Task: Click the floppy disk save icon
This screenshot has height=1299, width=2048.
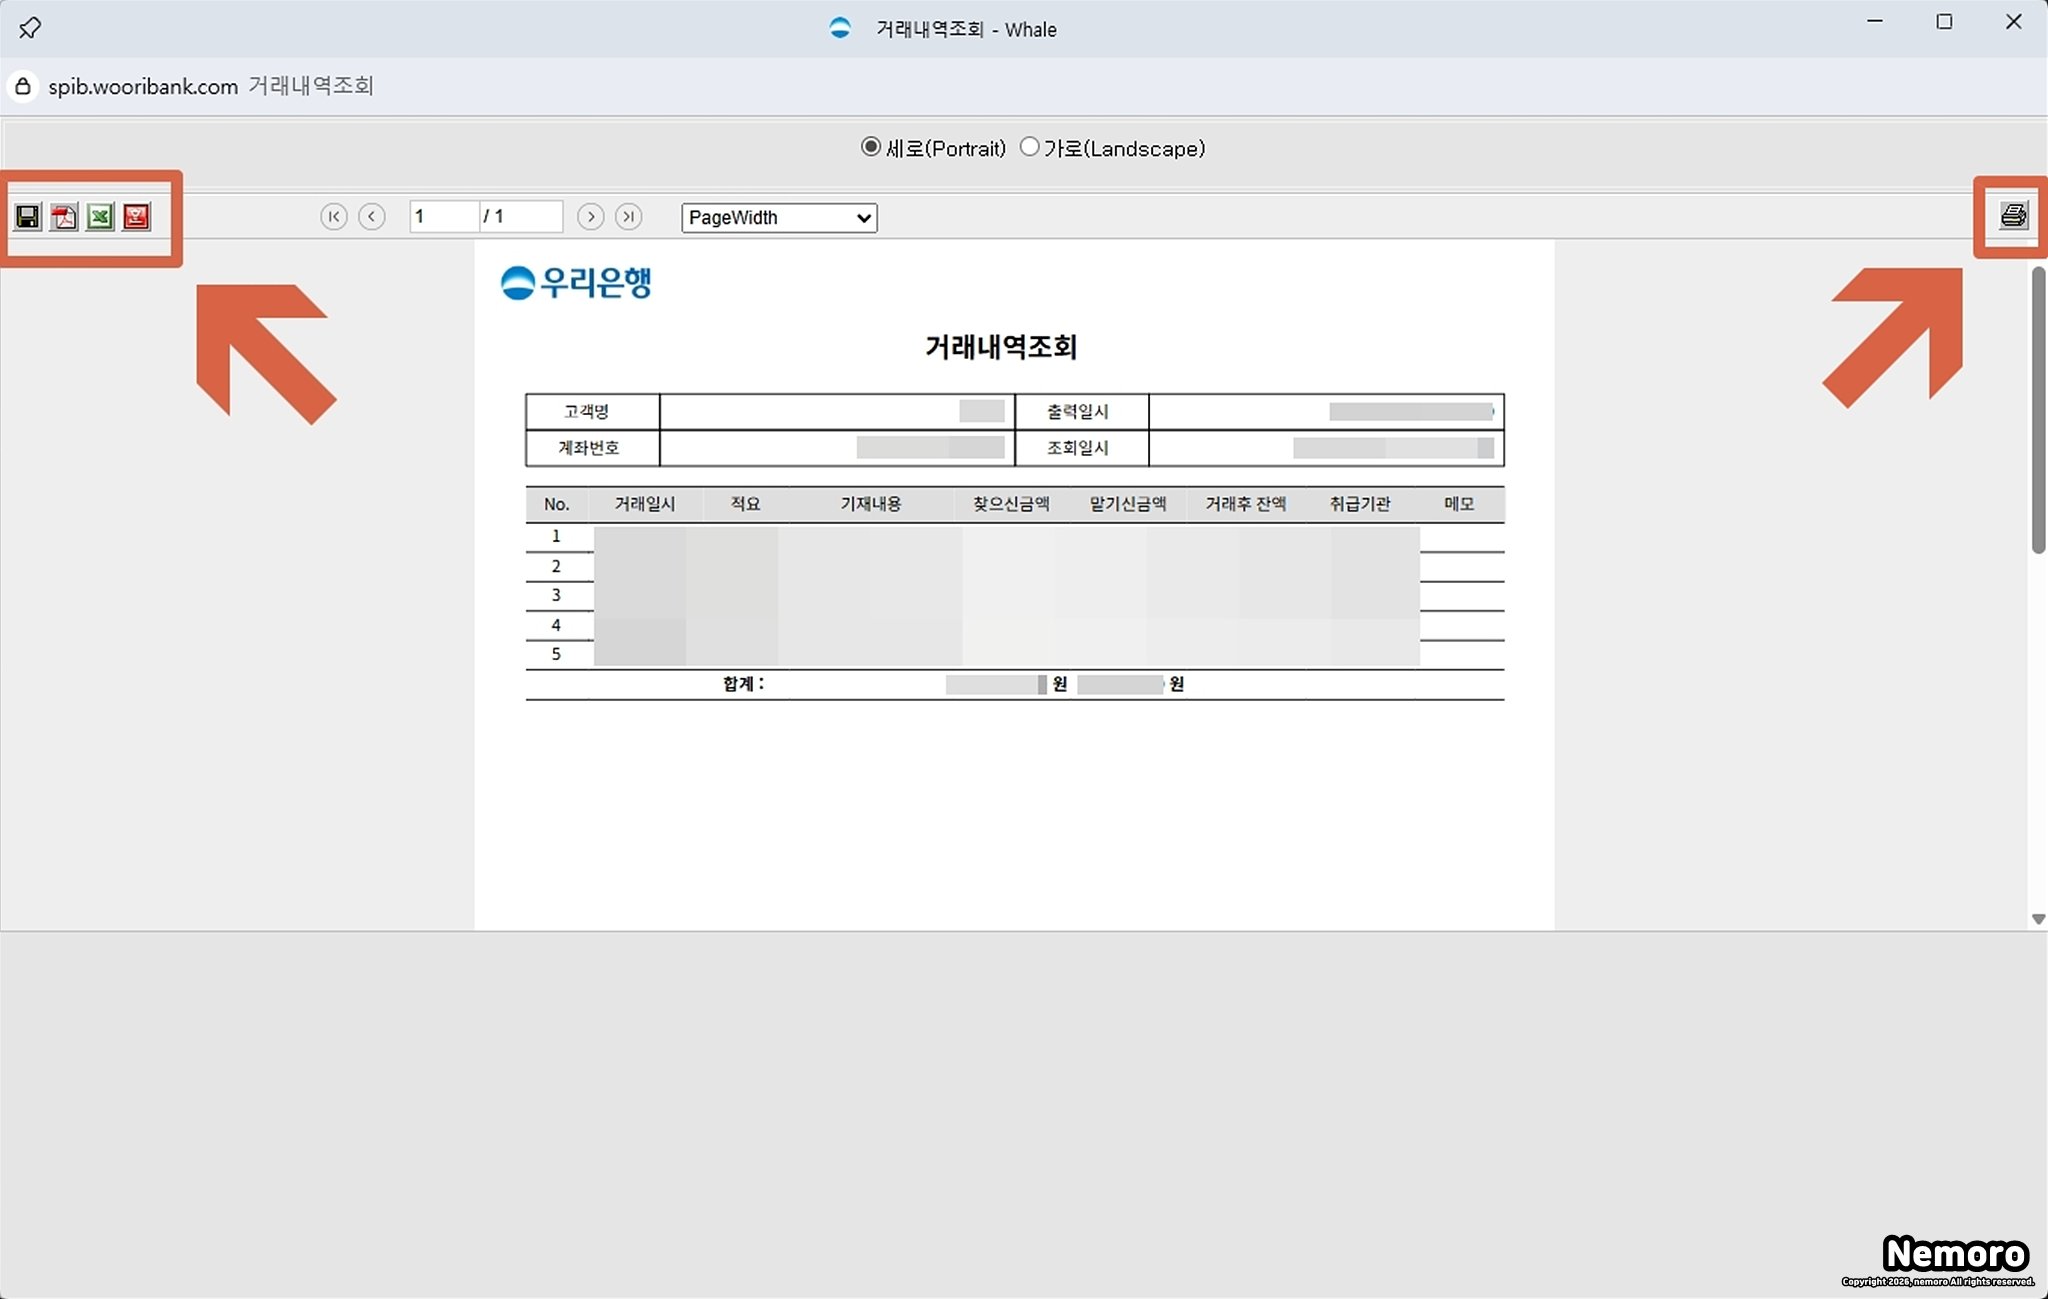Action: (28, 217)
